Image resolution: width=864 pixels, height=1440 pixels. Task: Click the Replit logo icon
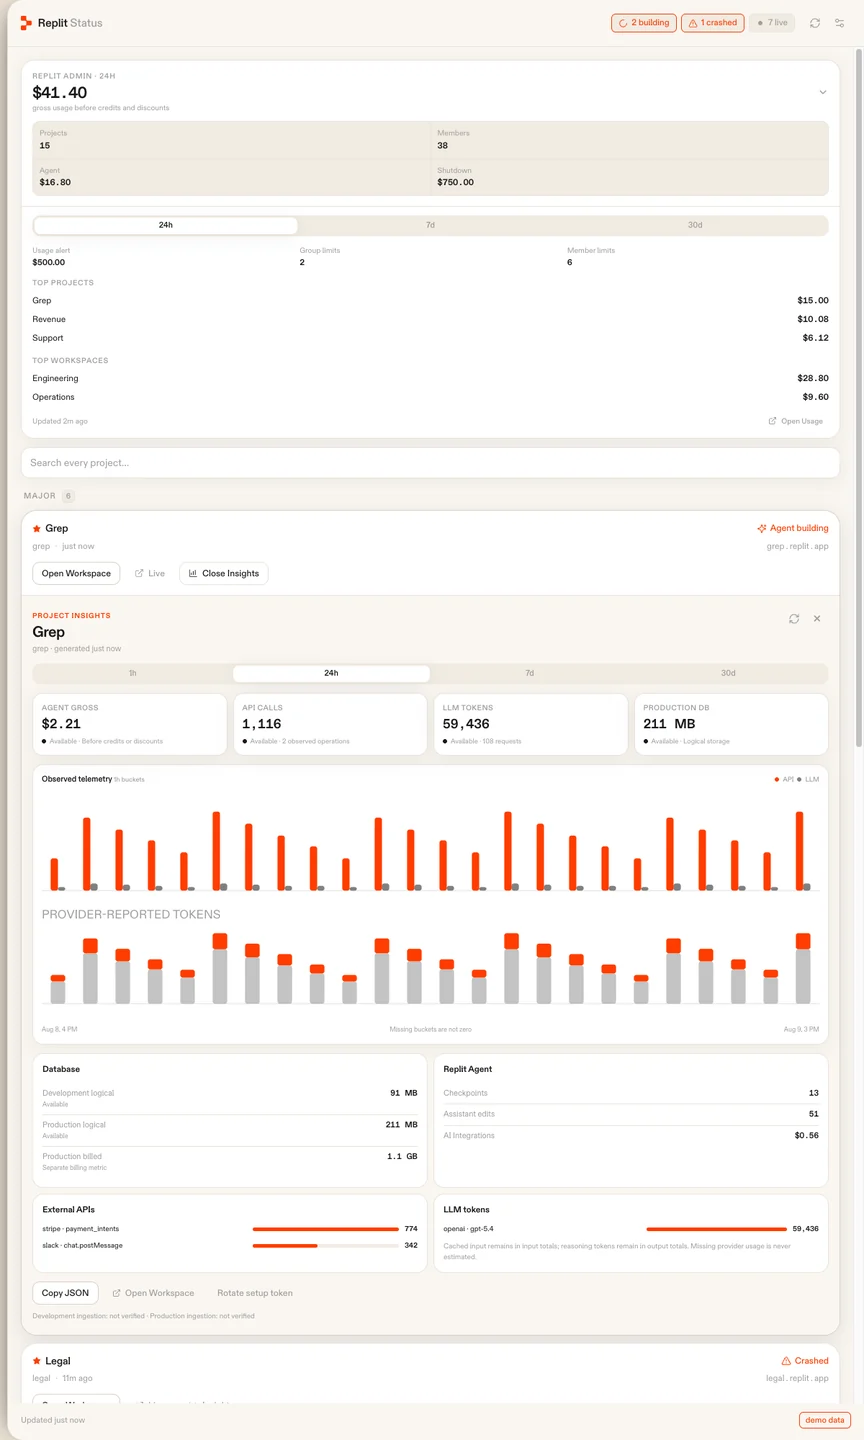coord(26,22)
